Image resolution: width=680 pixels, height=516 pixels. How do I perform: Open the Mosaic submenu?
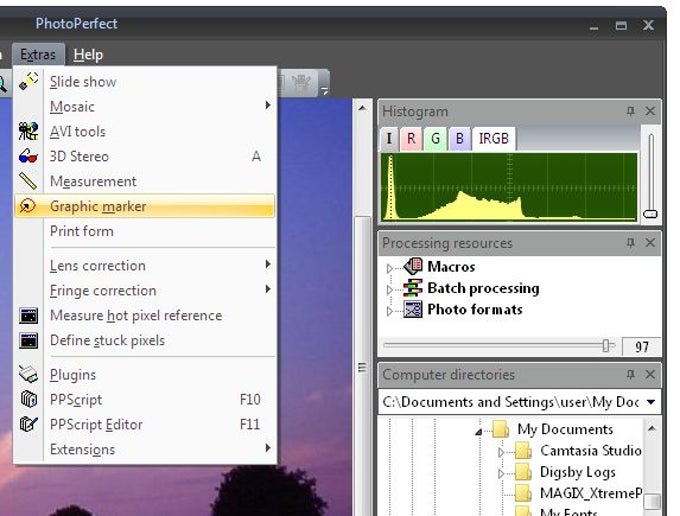(268, 105)
